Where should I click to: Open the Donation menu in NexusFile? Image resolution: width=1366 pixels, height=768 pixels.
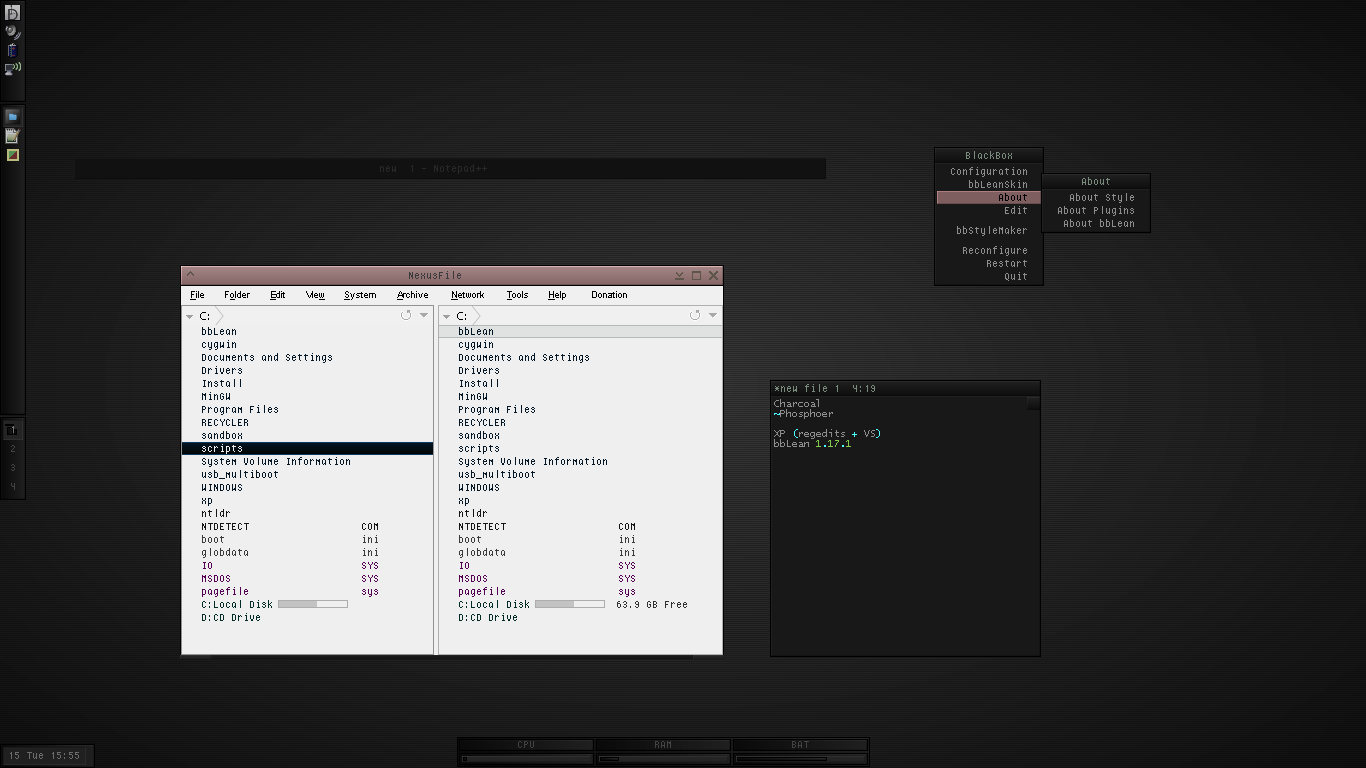pos(609,295)
